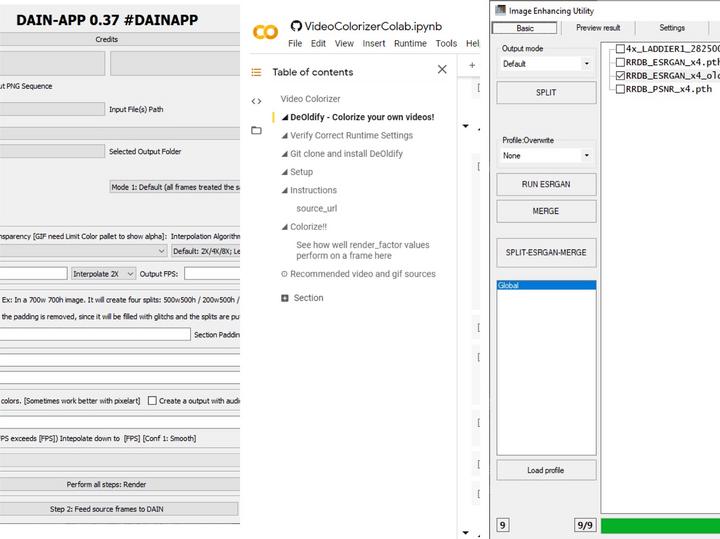
Task: Collapse the Colorize!! entry in table of contents
Action: pos(285,227)
